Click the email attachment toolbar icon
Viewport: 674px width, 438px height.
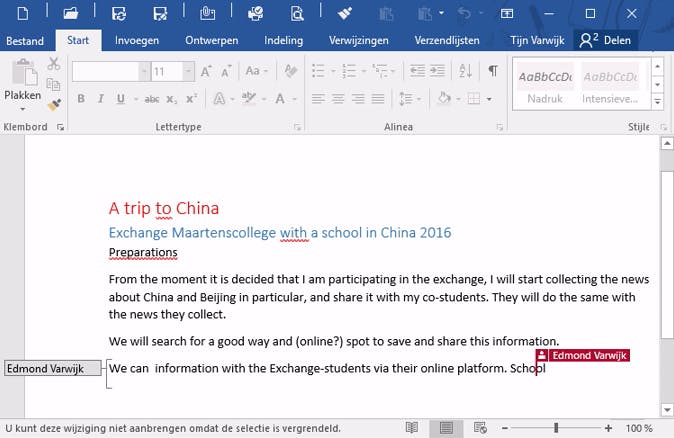[208, 14]
